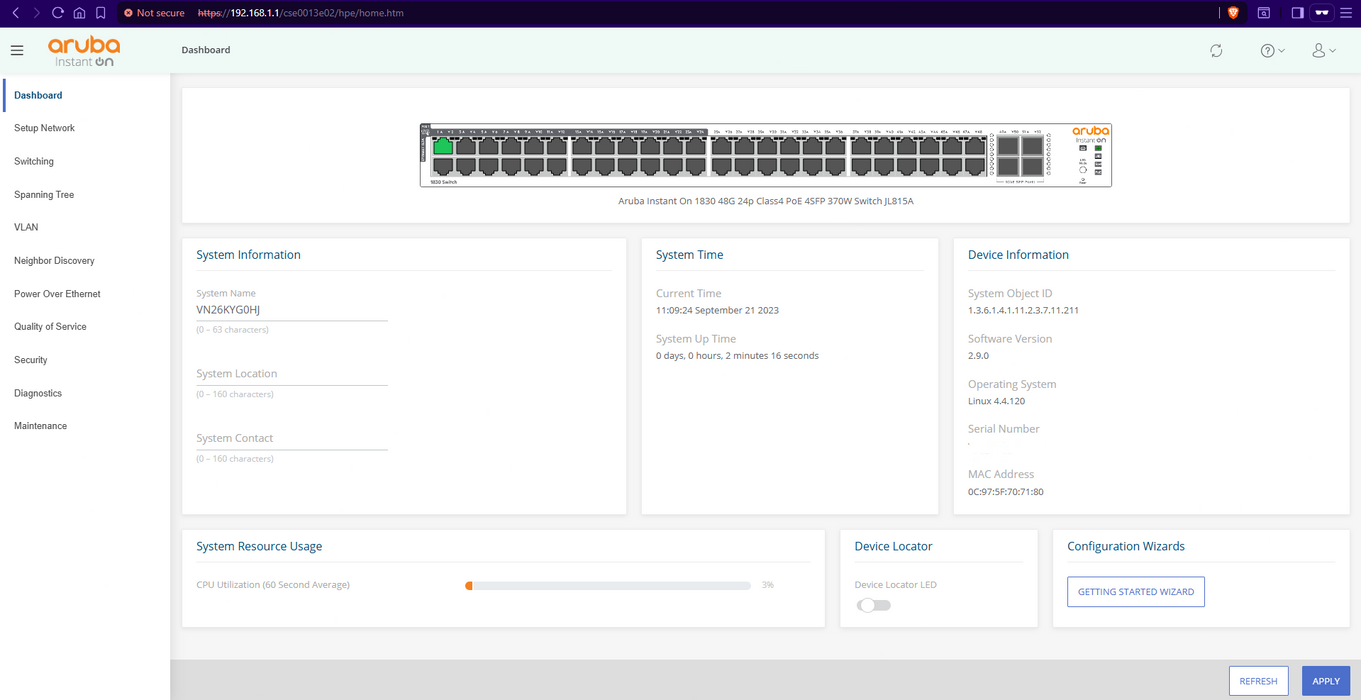
Task: Open the Setup Network menu
Action: (x=44, y=128)
